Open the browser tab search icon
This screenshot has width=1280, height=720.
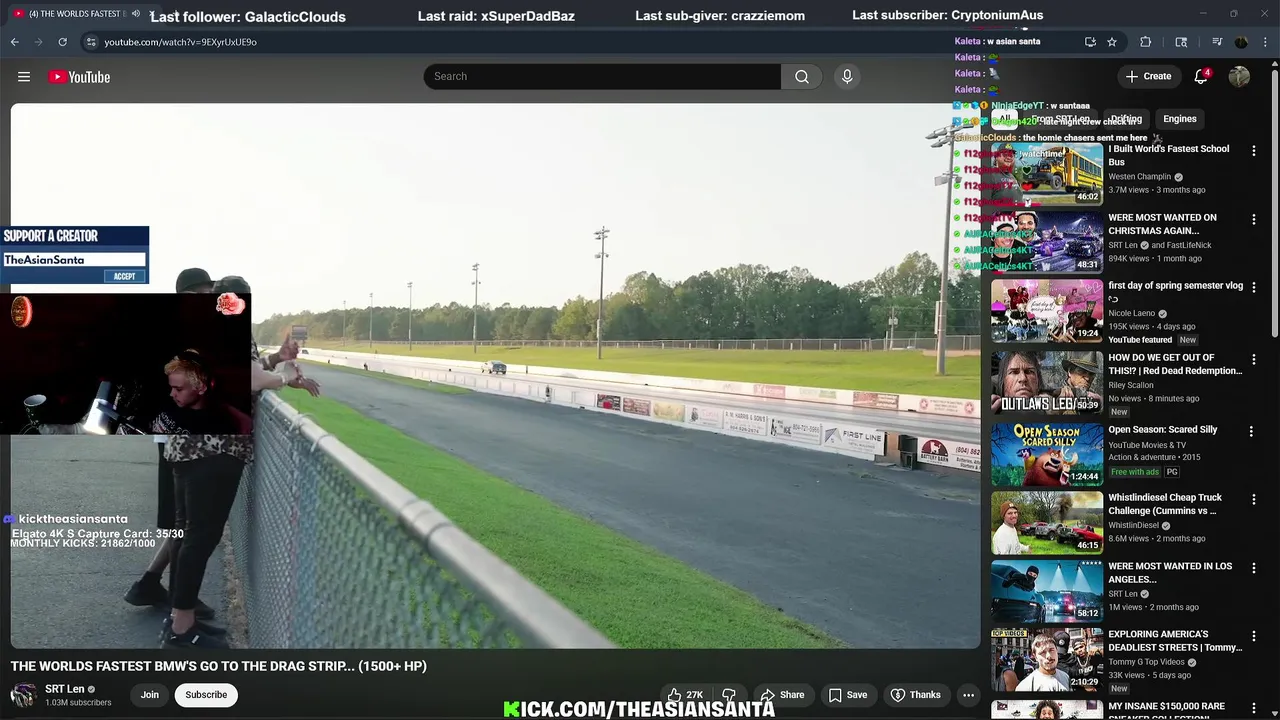pyautogui.click(x=1181, y=42)
